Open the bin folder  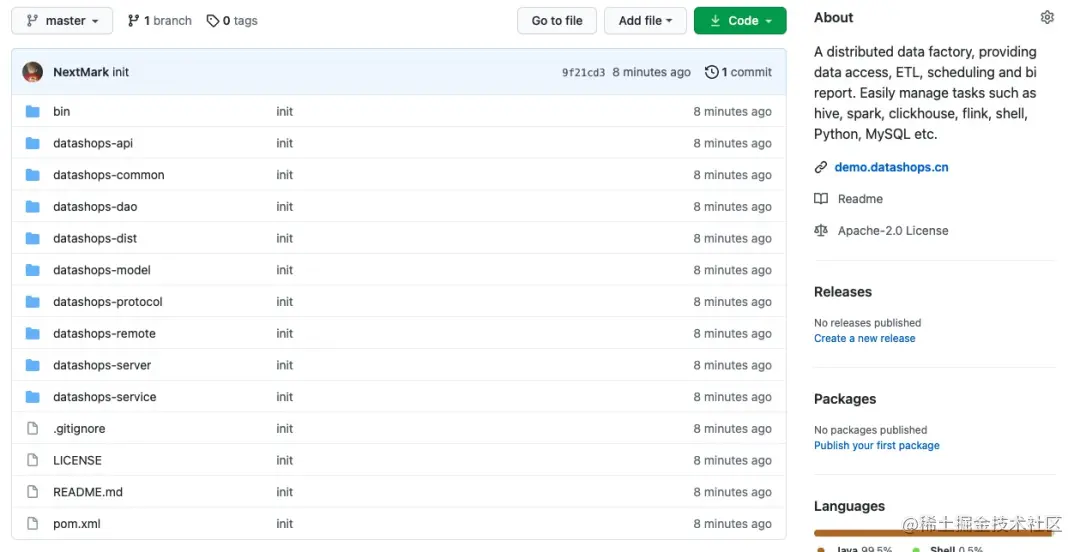(61, 112)
